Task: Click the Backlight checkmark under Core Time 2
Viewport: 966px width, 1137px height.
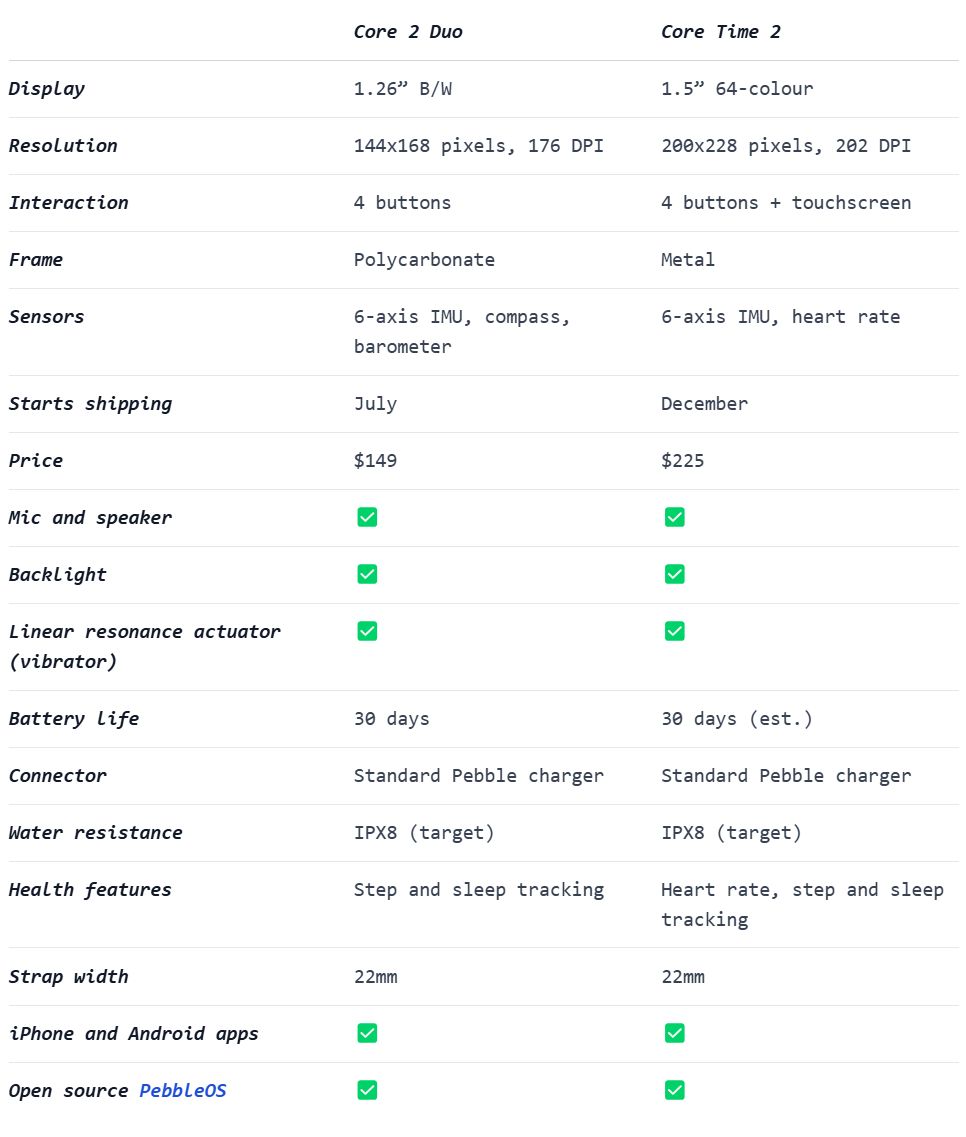Action: click(675, 574)
